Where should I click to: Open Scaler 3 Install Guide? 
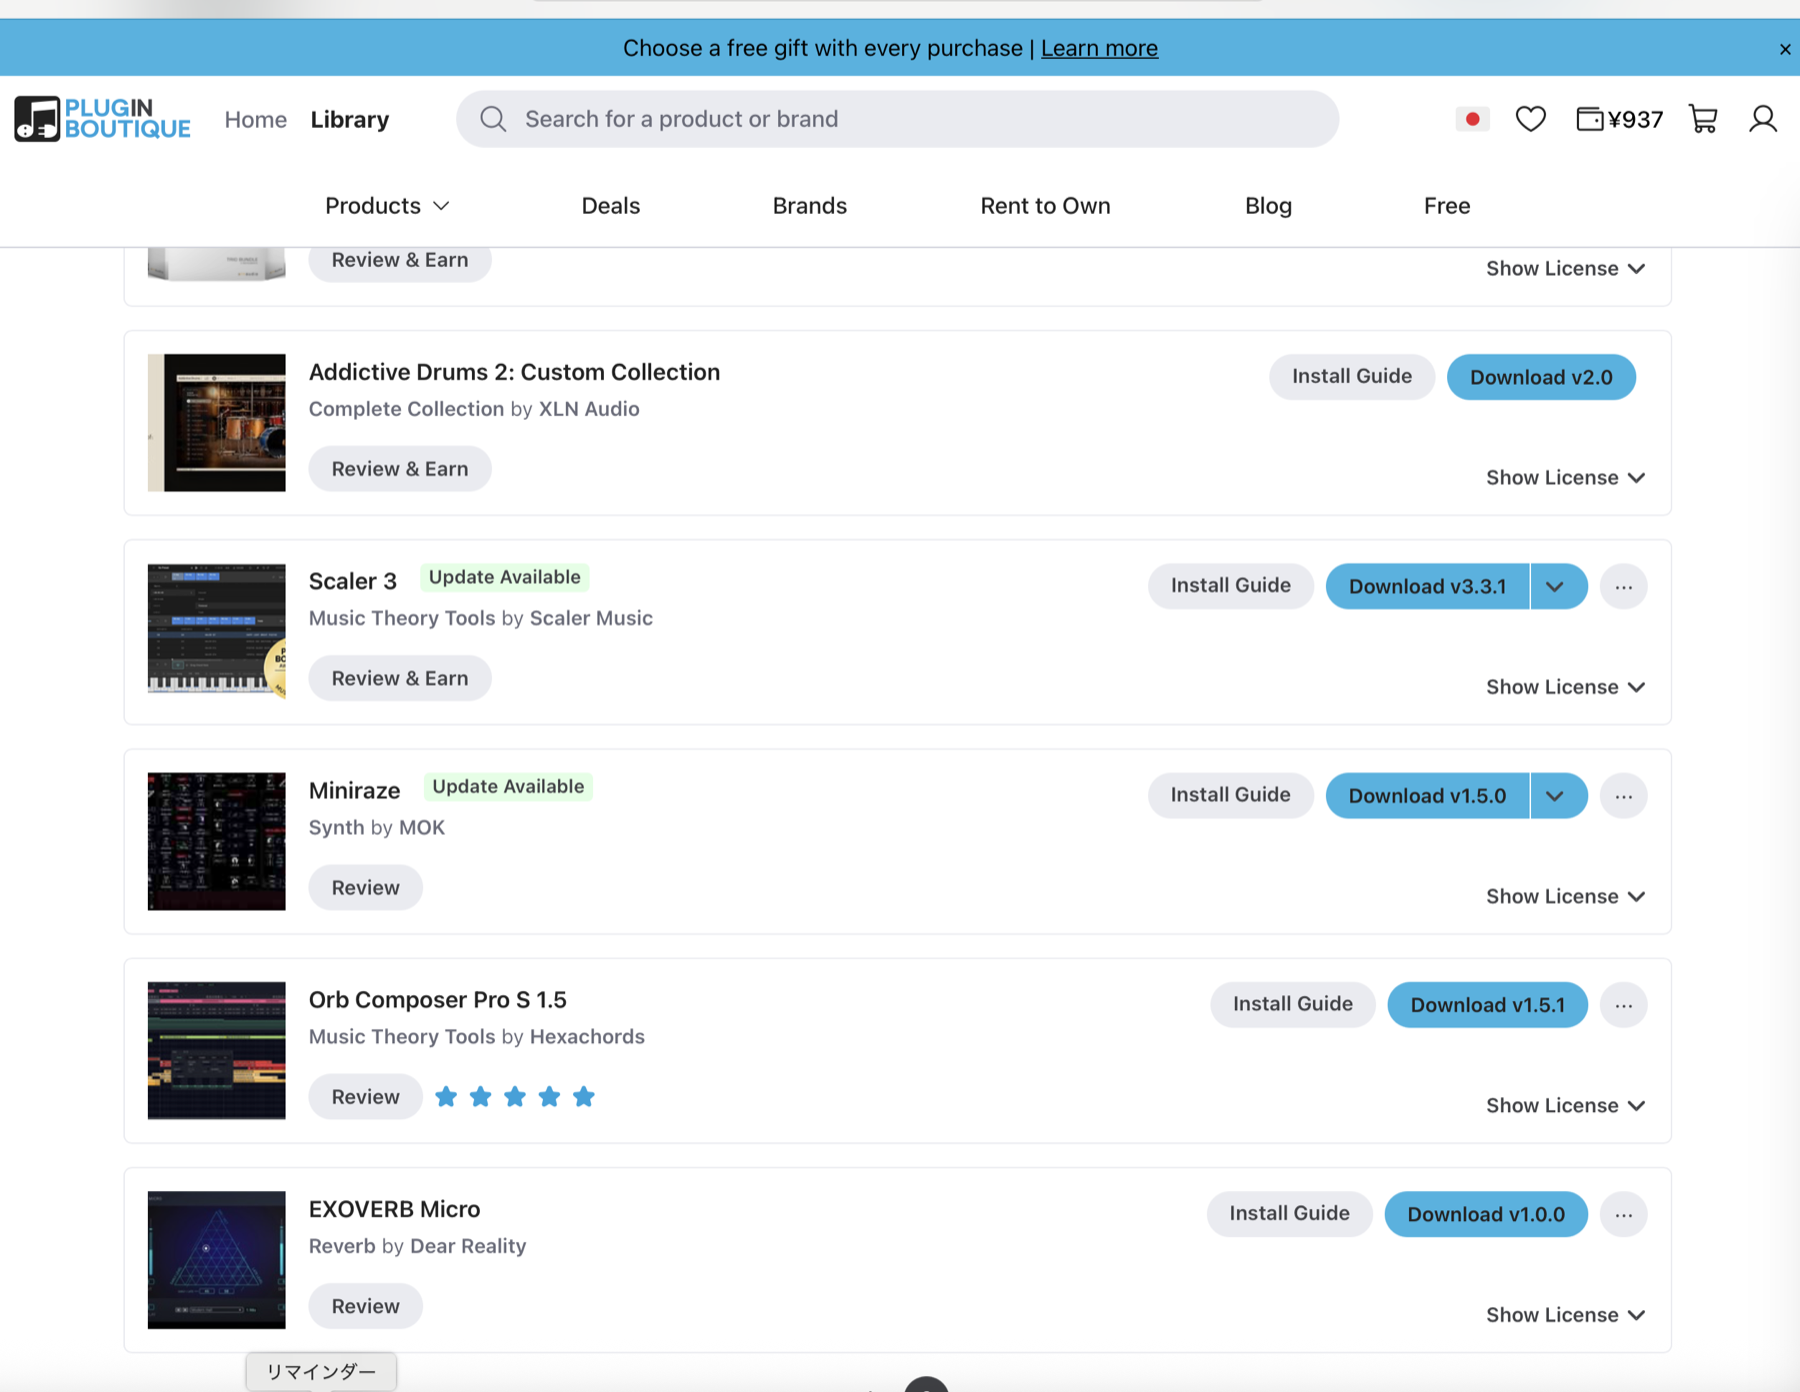coord(1230,586)
